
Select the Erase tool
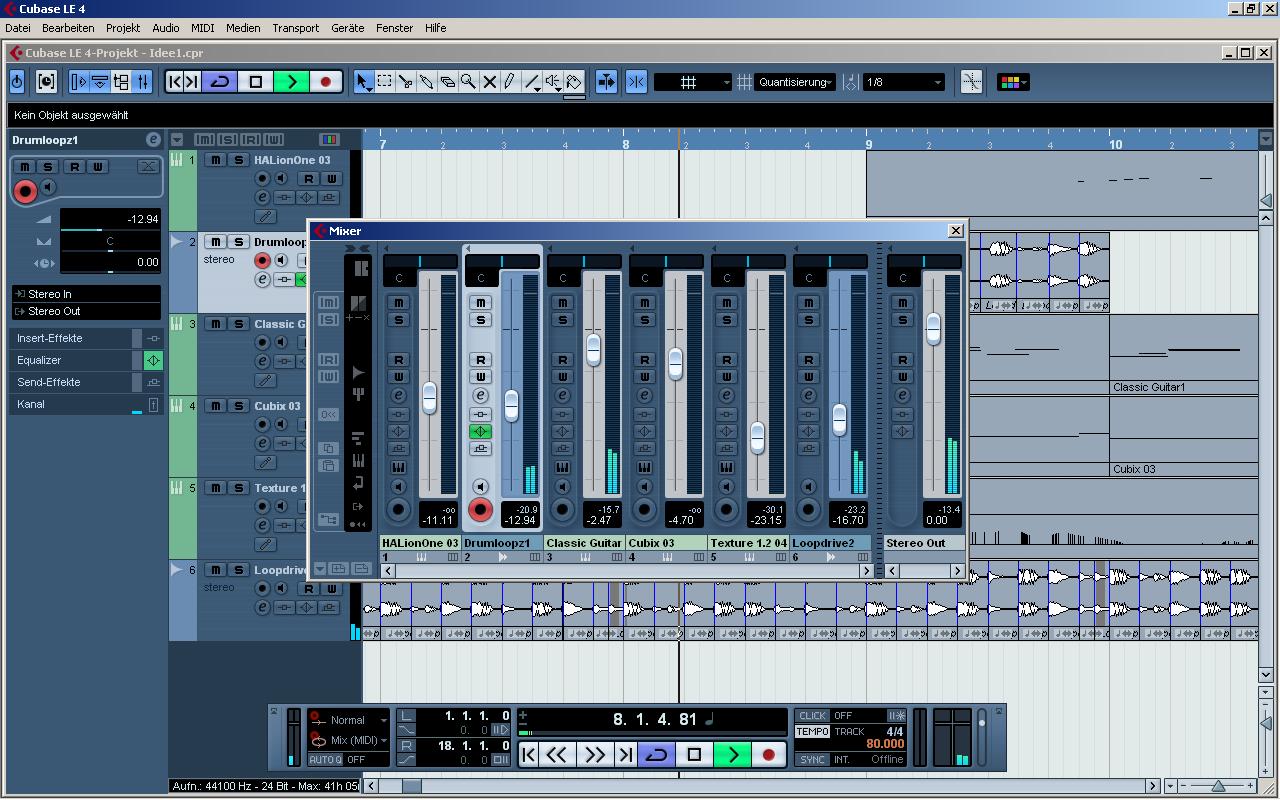click(447, 82)
